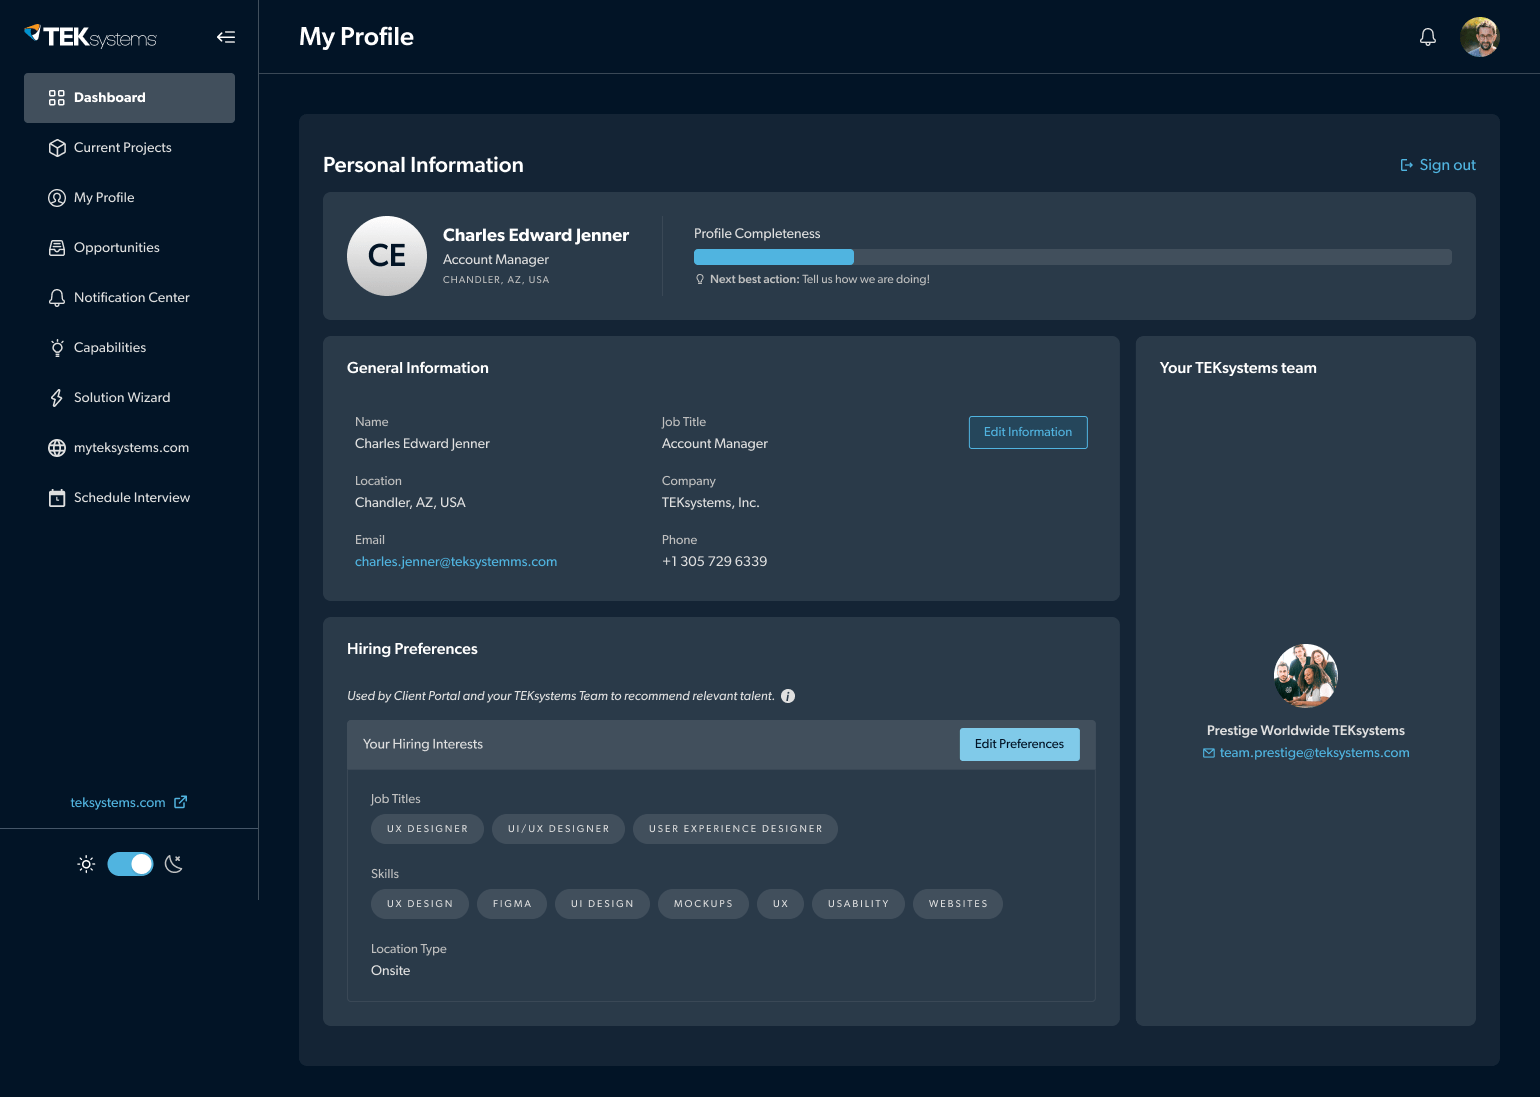Viewport: 1540px width, 1097px height.
Task: Click Edit Preferences button
Action: click(x=1019, y=744)
